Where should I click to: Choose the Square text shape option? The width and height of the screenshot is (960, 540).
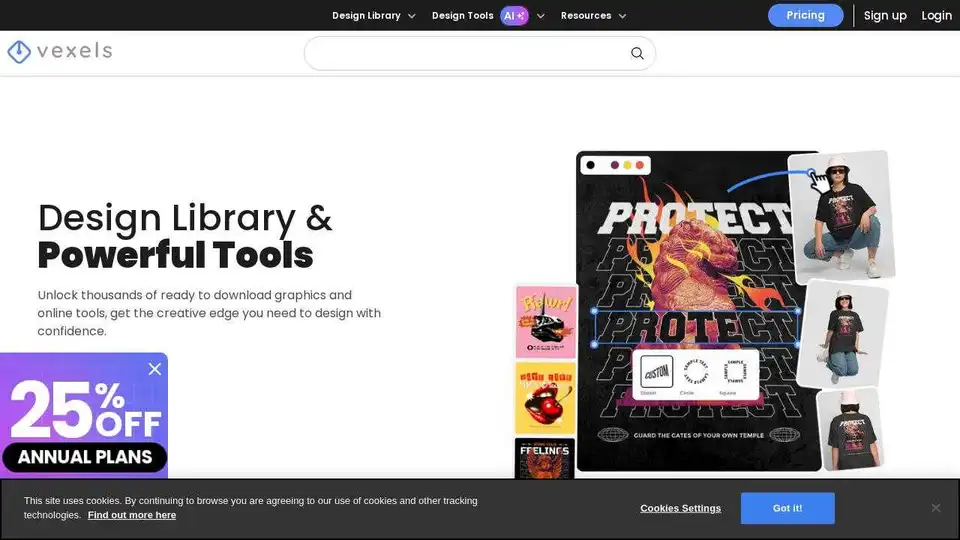pyautogui.click(x=735, y=372)
